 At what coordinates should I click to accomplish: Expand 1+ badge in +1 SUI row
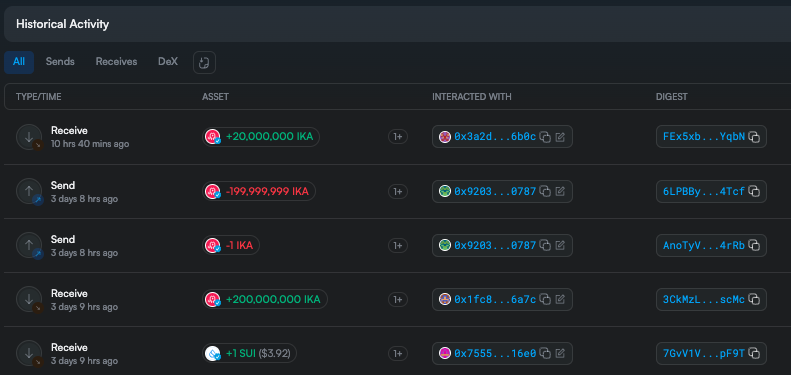(398, 353)
